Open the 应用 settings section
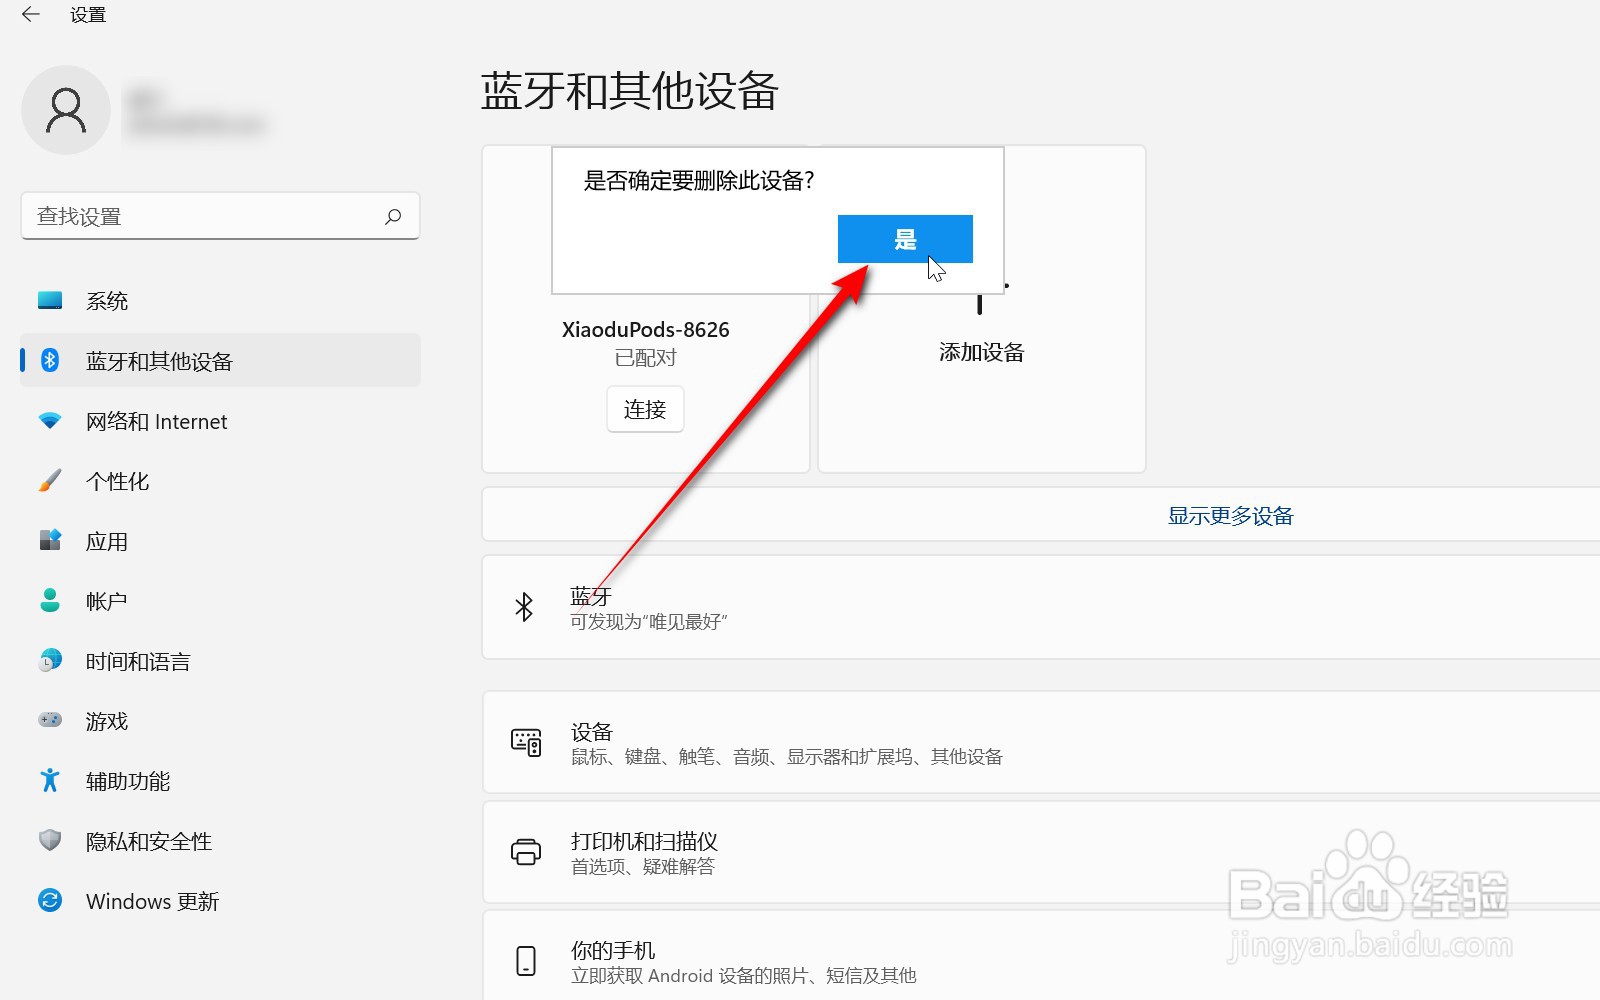 coord(106,541)
